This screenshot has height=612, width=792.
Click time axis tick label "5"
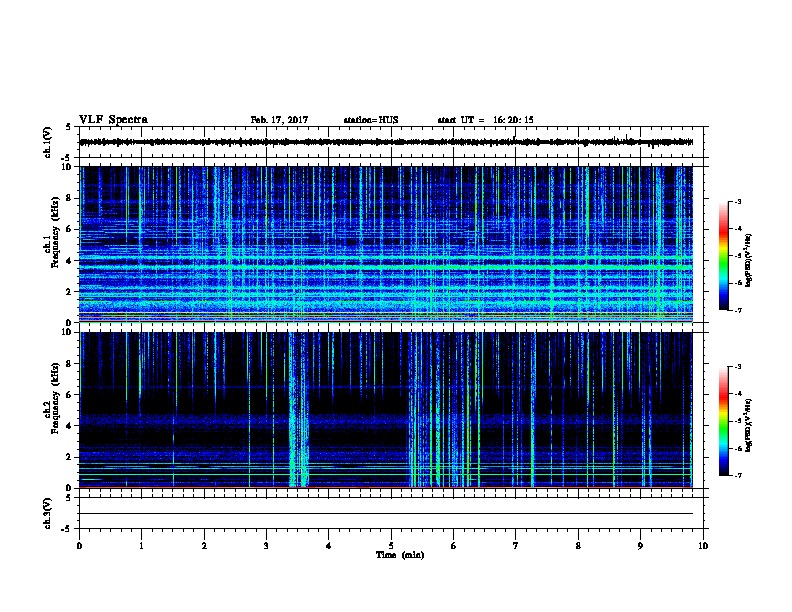(x=391, y=546)
